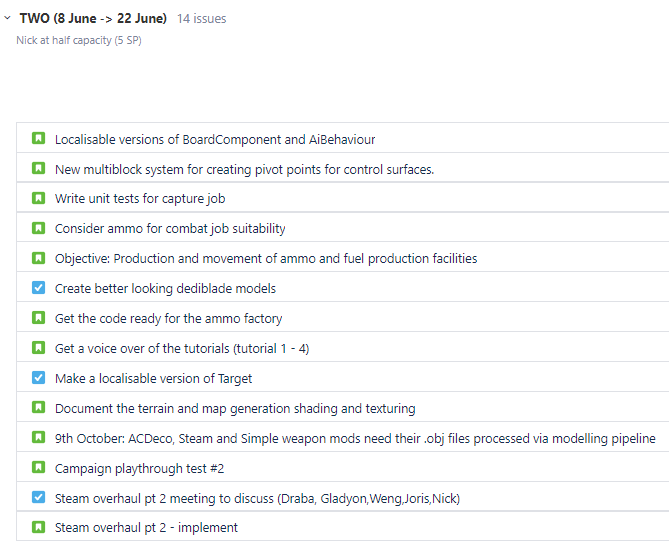Click story icon beside Write unit tests

pyautogui.click(x=38, y=198)
